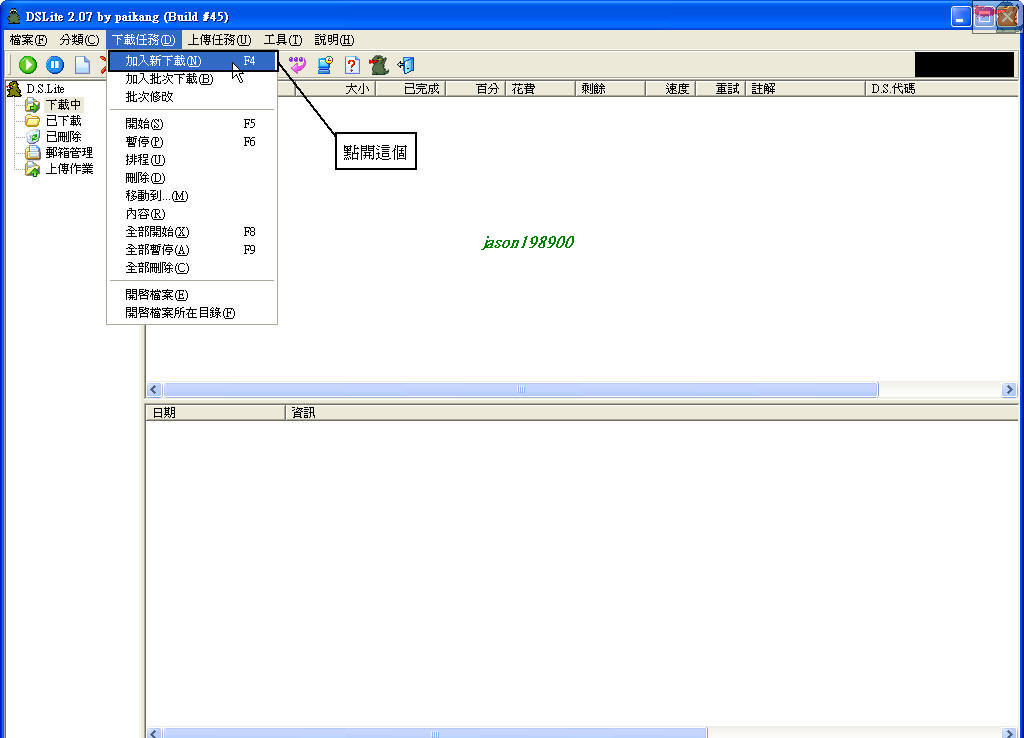Close the 下載任務(D) menu from menu bar
Screen dimensions: 1024x738
144,40
